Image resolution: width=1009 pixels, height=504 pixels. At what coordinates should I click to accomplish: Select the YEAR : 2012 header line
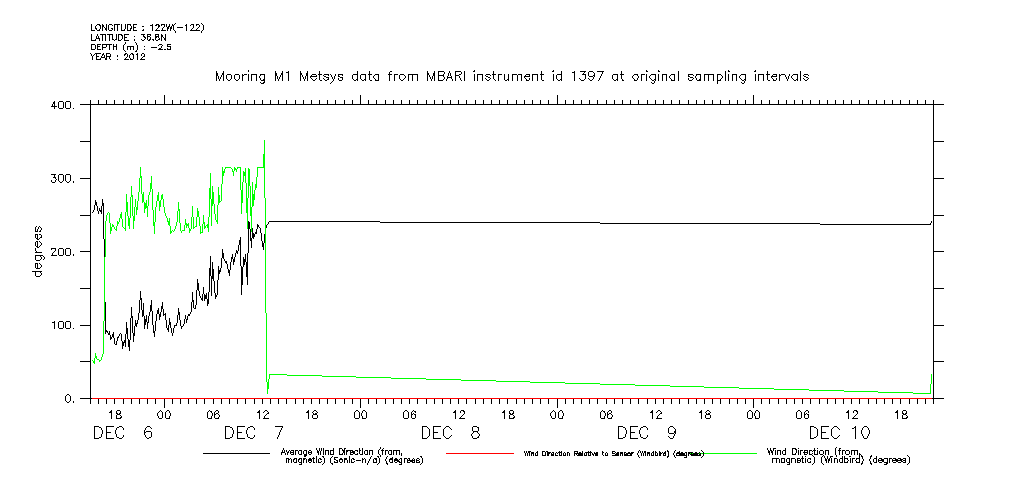coord(118,57)
